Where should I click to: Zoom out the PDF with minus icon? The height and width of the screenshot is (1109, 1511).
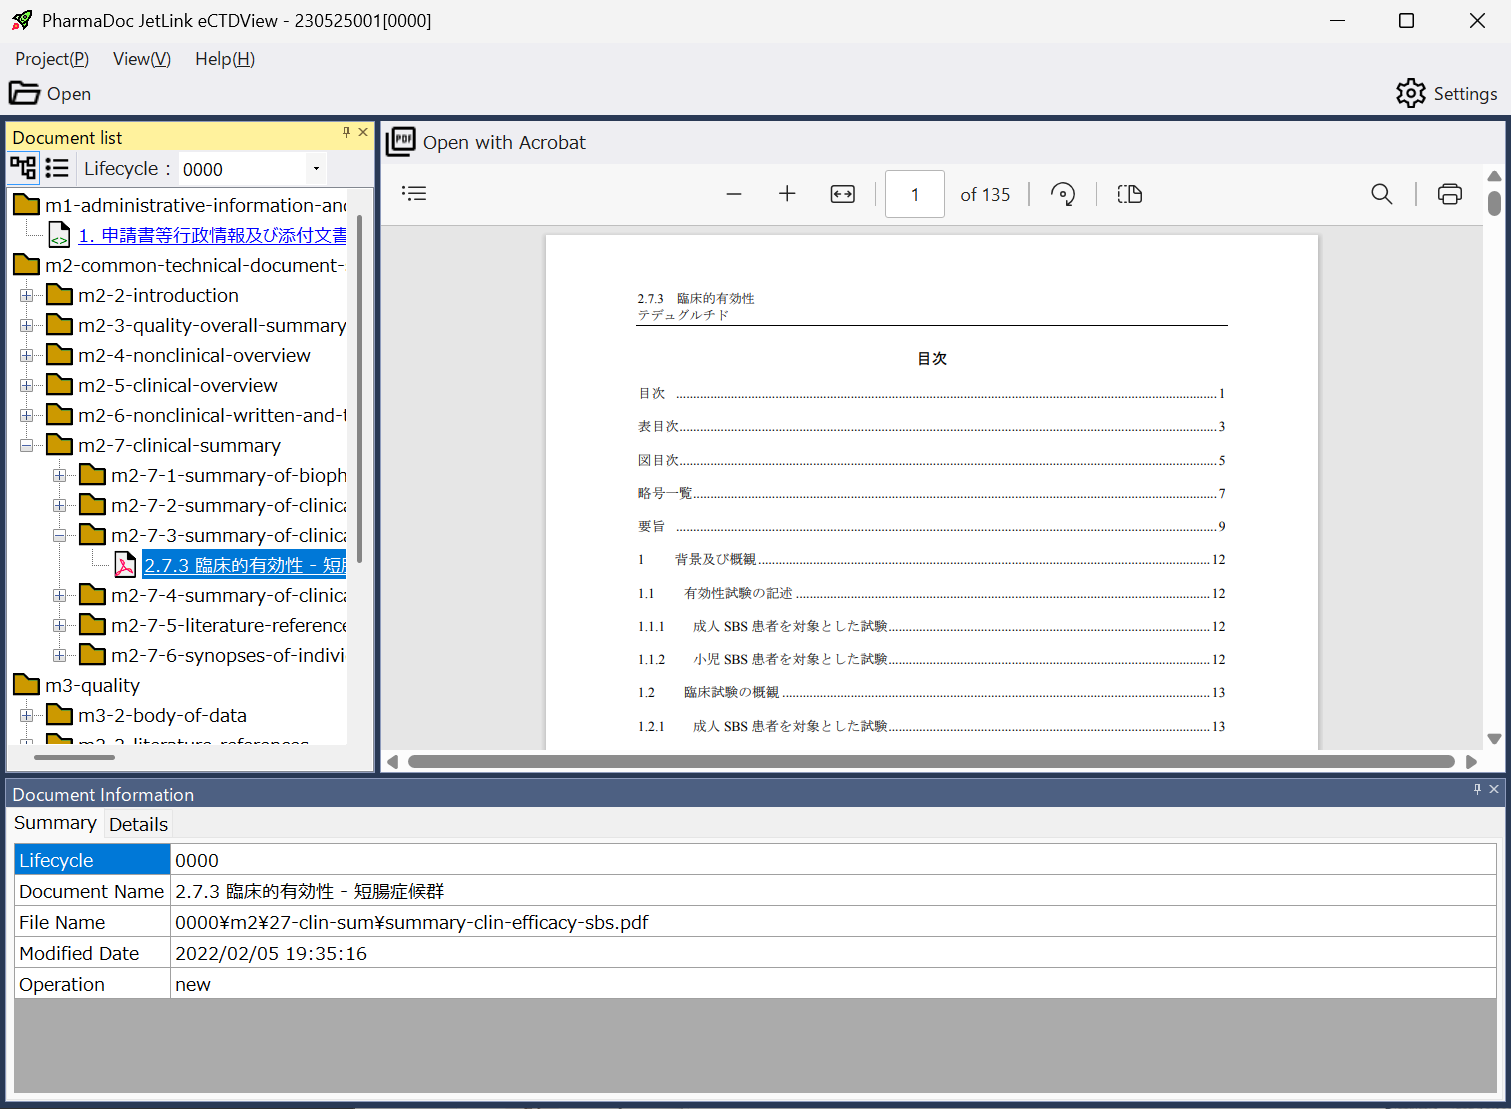[734, 194]
